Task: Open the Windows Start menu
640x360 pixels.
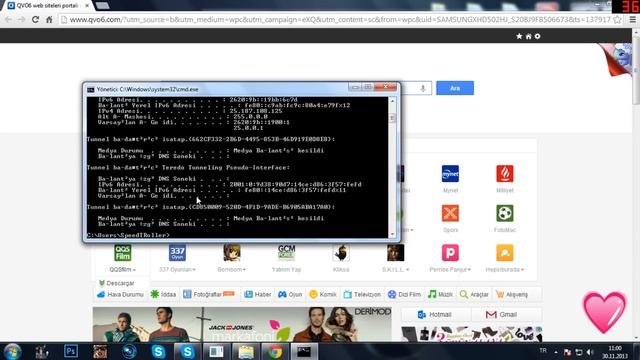Action: tap(12, 351)
